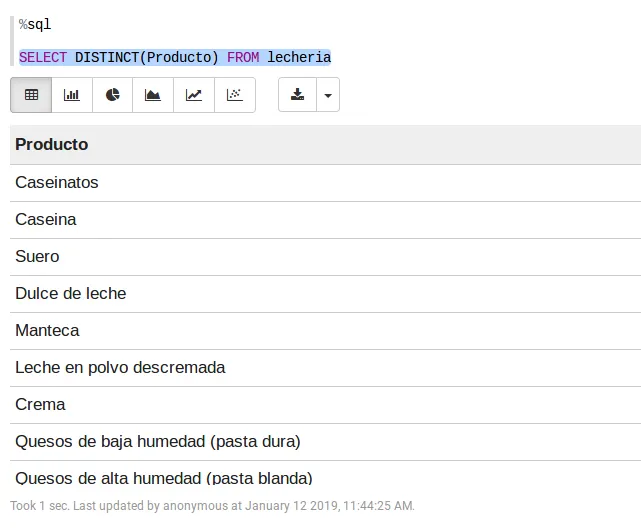Open download format dropdown arrow
The image size is (641, 530).
328,95
